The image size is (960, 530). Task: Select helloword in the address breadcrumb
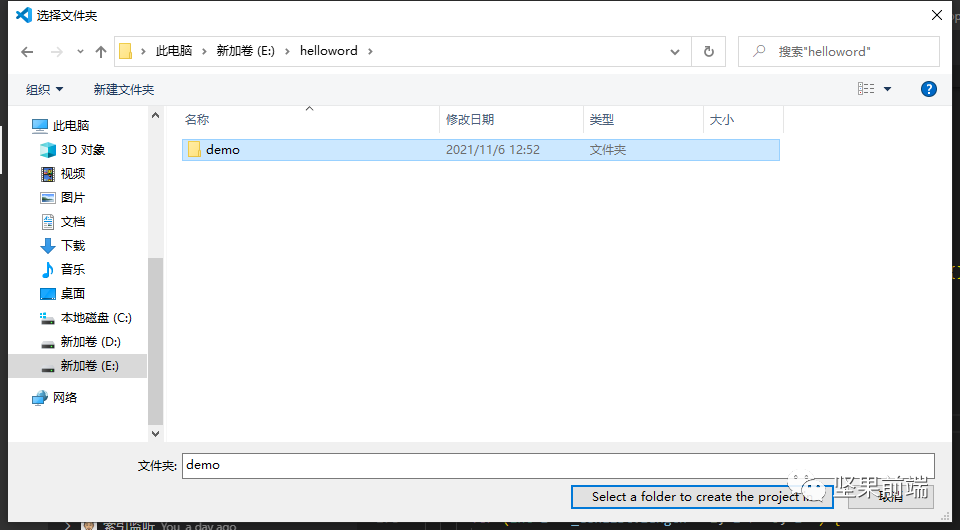point(329,51)
